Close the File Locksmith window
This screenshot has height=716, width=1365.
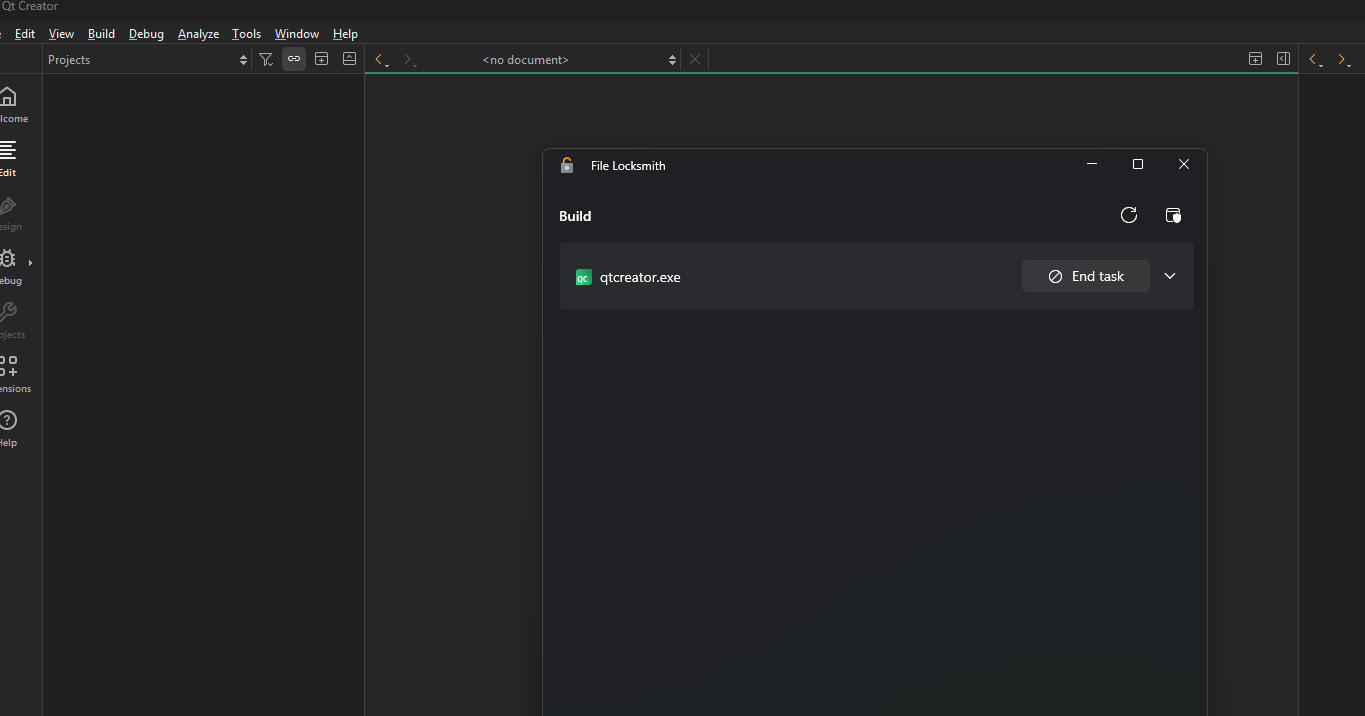click(x=1184, y=164)
